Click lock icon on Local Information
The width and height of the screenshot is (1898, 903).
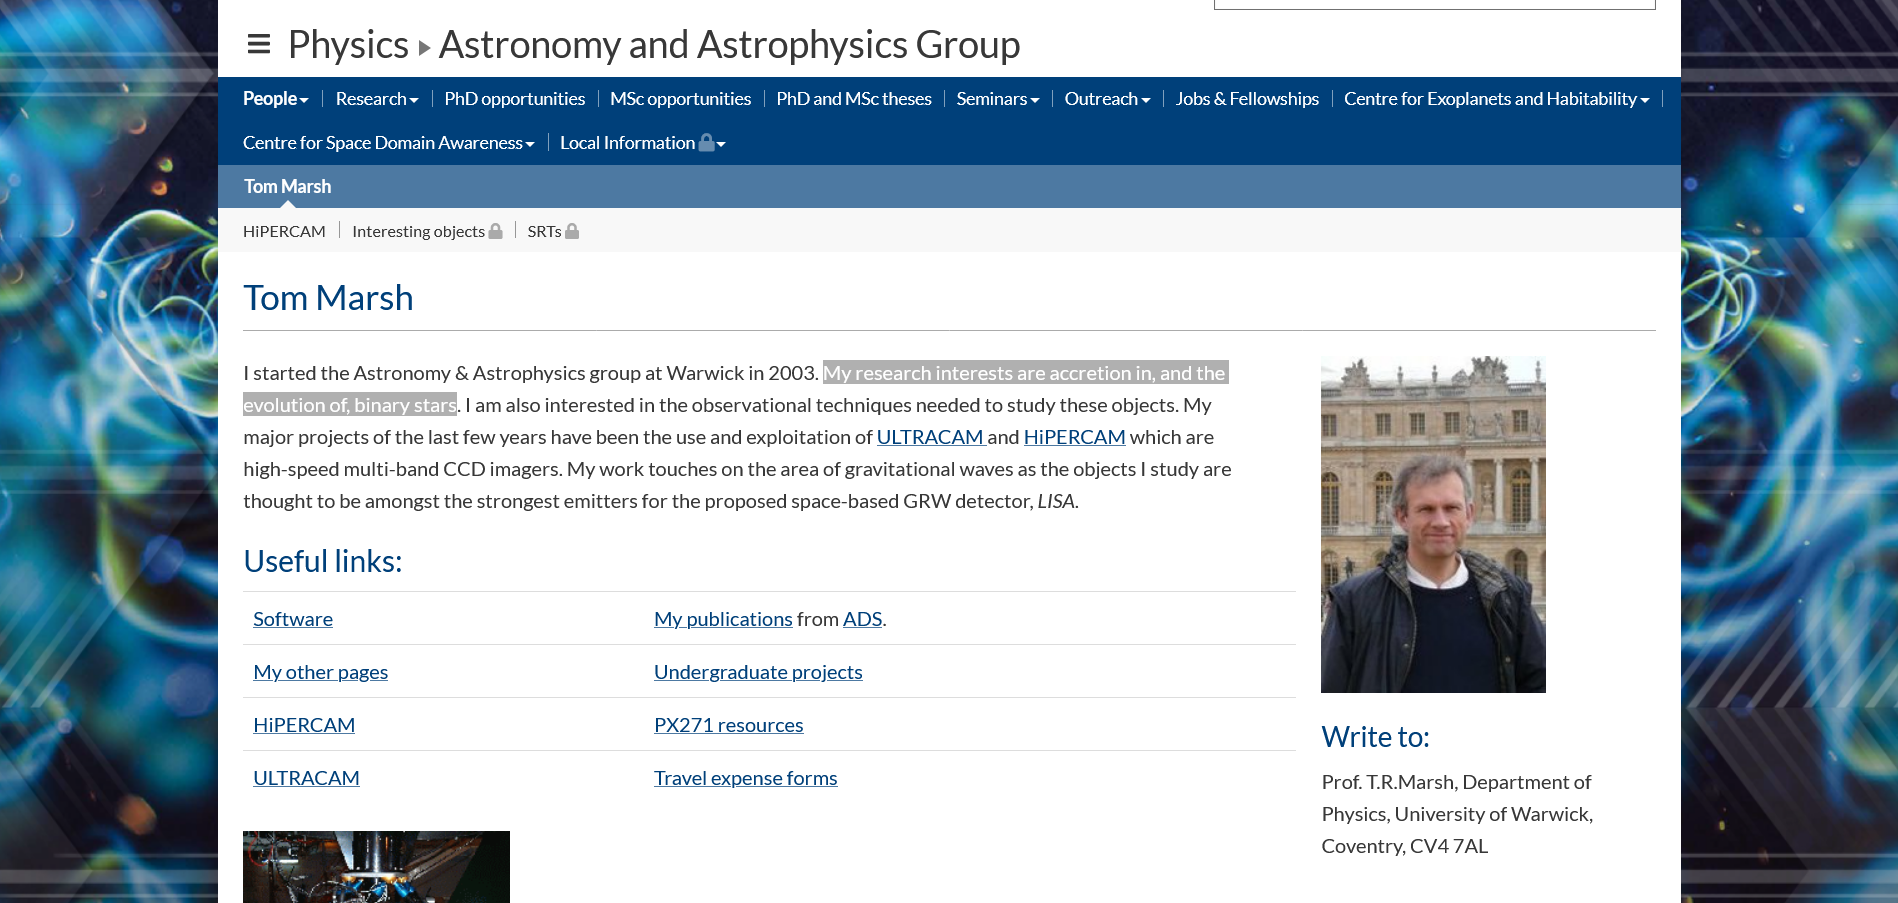[x=707, y=142]
